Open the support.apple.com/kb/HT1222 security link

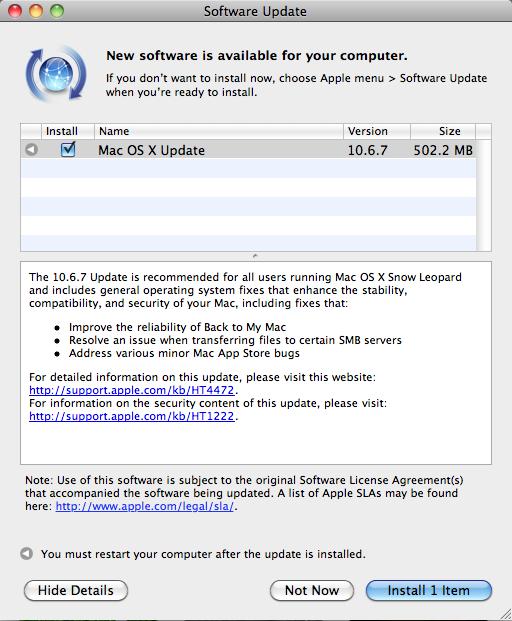click(x=132, y=416)
